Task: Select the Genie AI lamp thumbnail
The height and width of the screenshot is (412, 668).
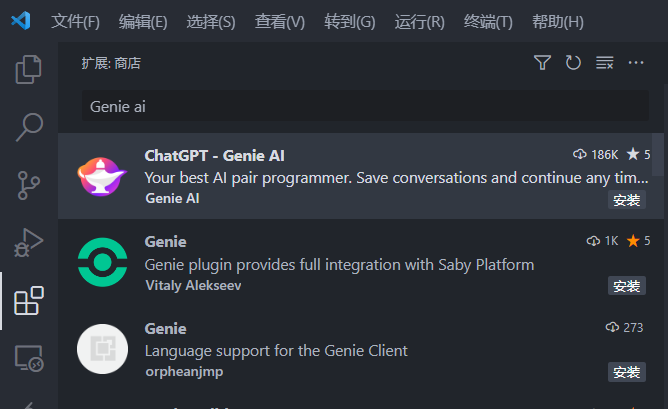Action: click(x=102, y=176)
